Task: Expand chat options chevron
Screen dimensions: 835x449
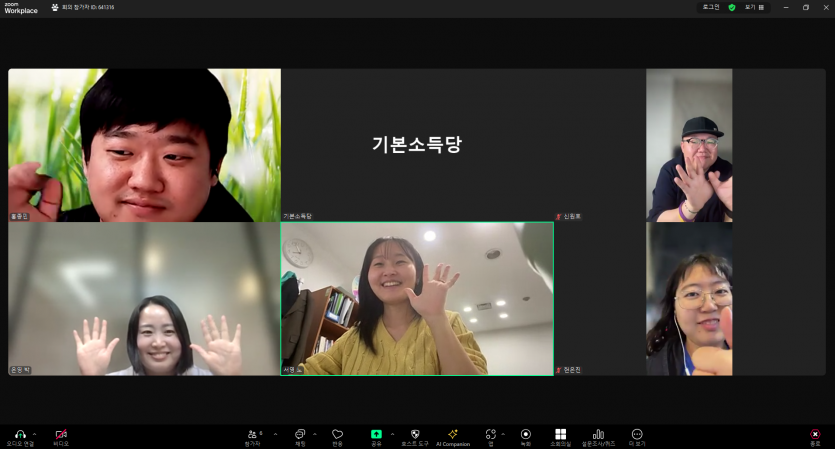Action: [x=314, y=434]
